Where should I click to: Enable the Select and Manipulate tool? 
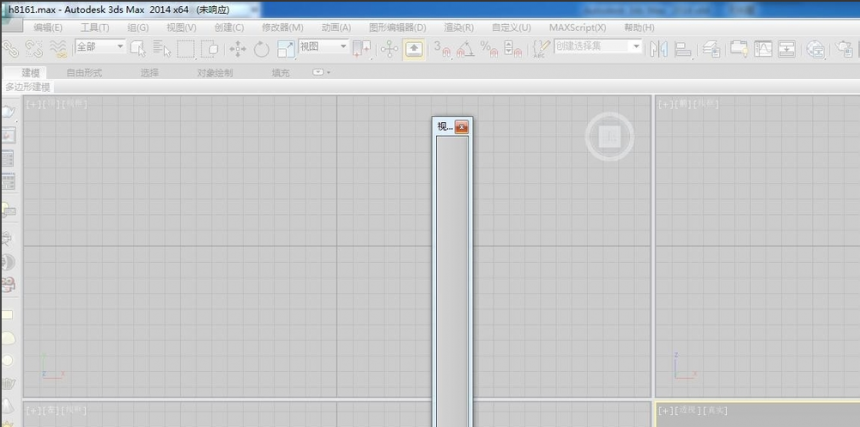coord(389,49)
